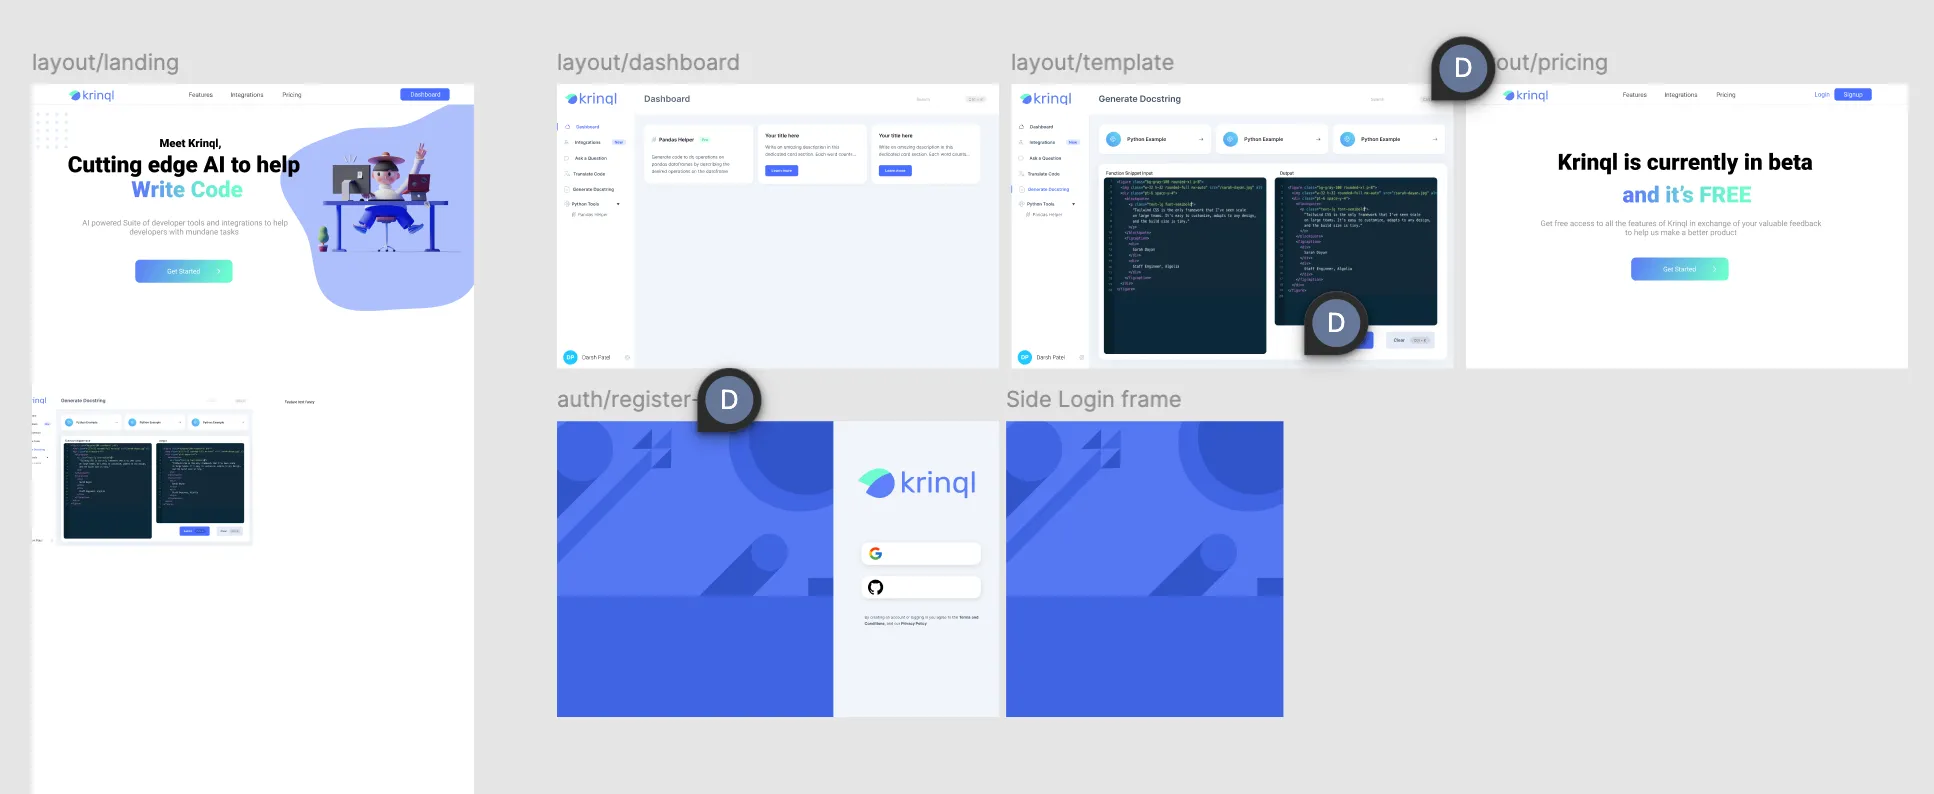
Task: Click Features in the pricing frame navbar
Action: tap(1634, 95)
